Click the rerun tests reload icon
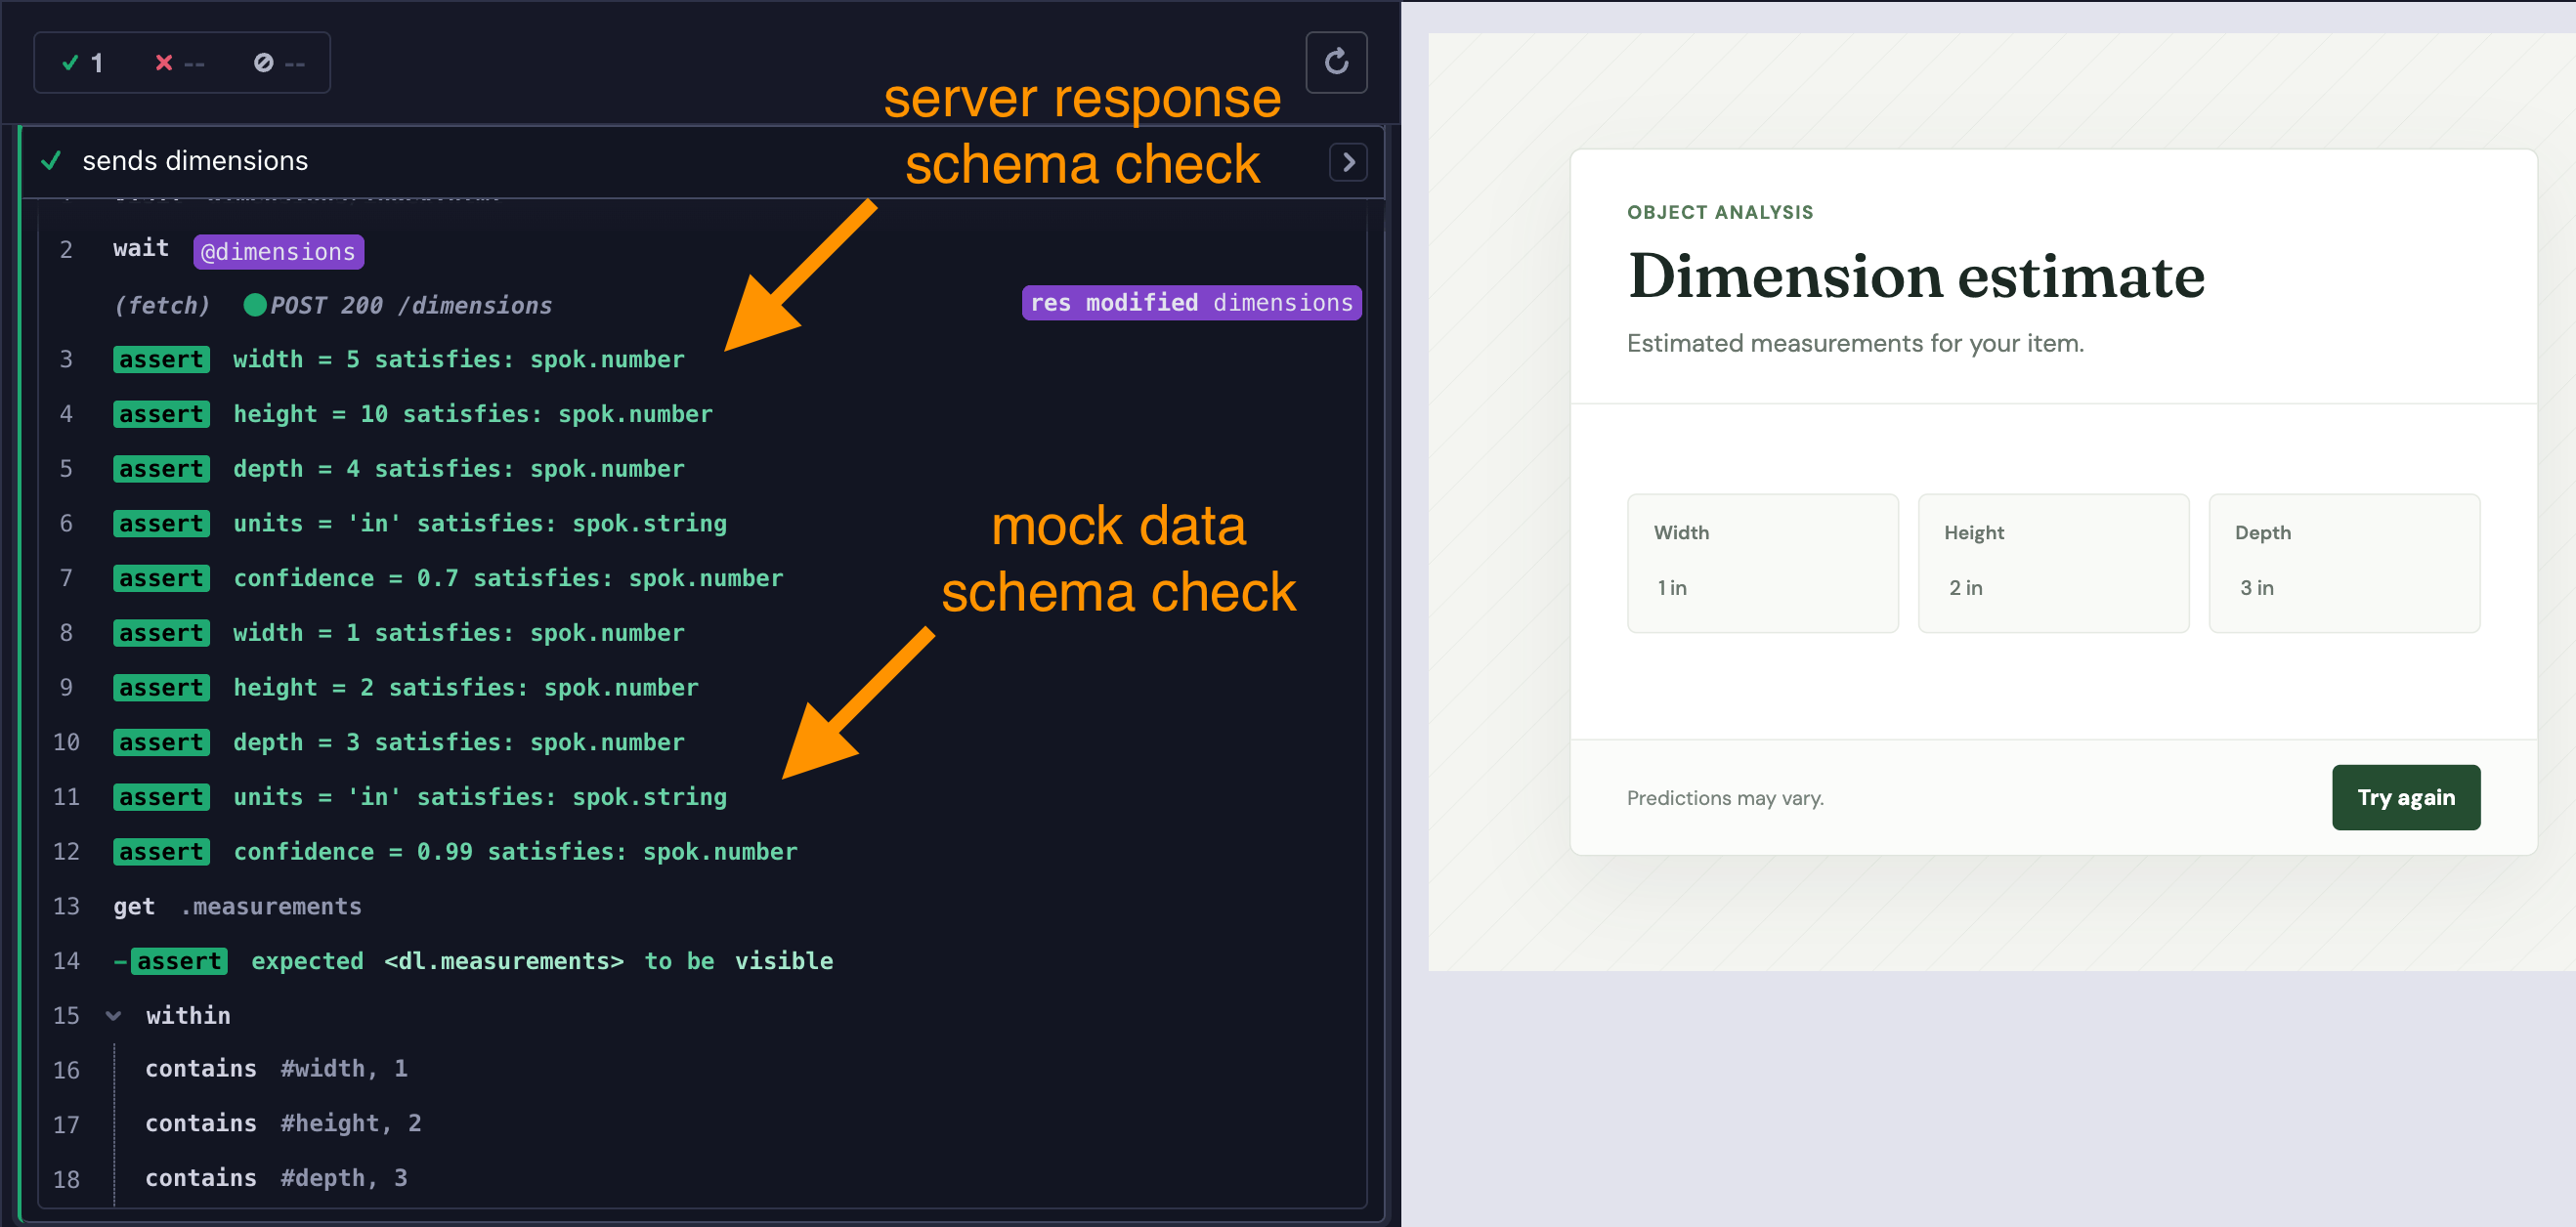This screenshot has height=1227, width=2576. click(x=1336, y=62)
